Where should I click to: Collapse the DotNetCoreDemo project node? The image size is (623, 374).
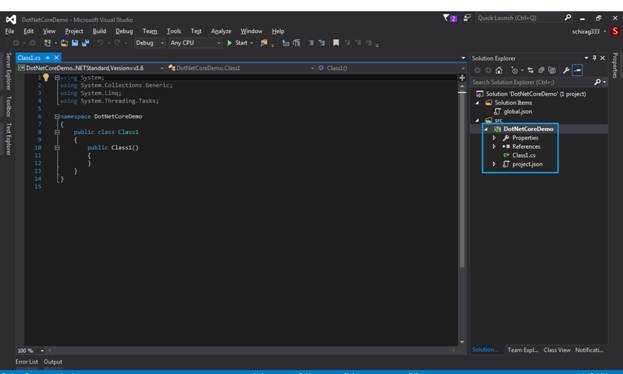(x=486, y=129)
